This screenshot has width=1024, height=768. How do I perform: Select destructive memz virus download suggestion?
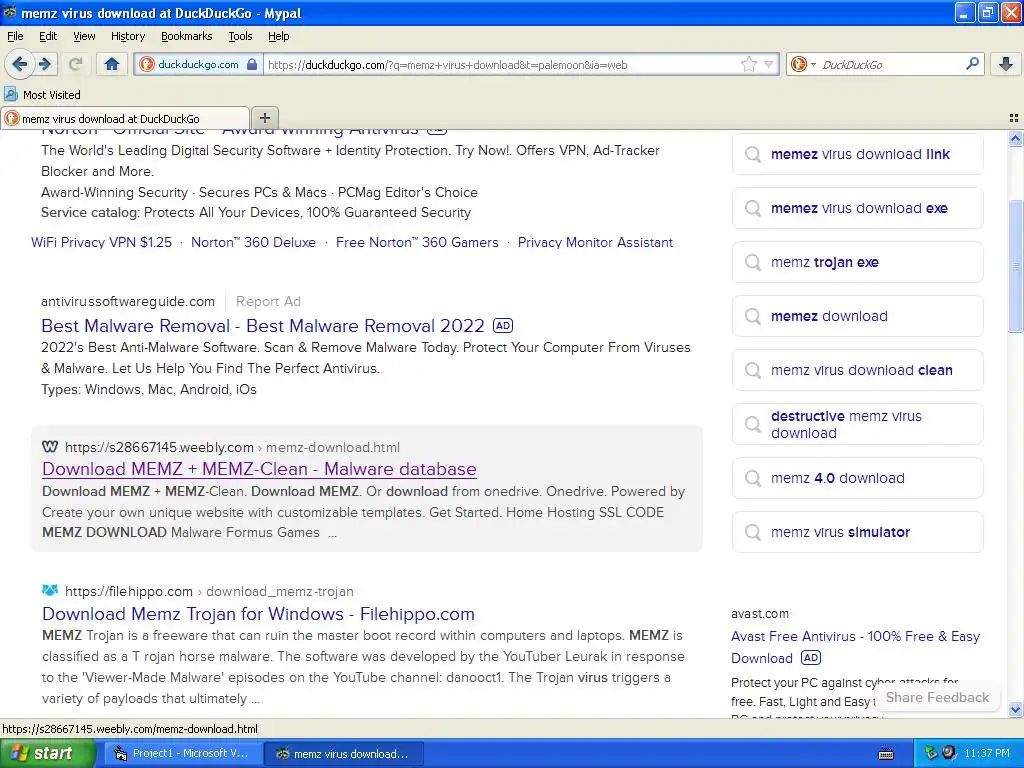pos(857,424)
